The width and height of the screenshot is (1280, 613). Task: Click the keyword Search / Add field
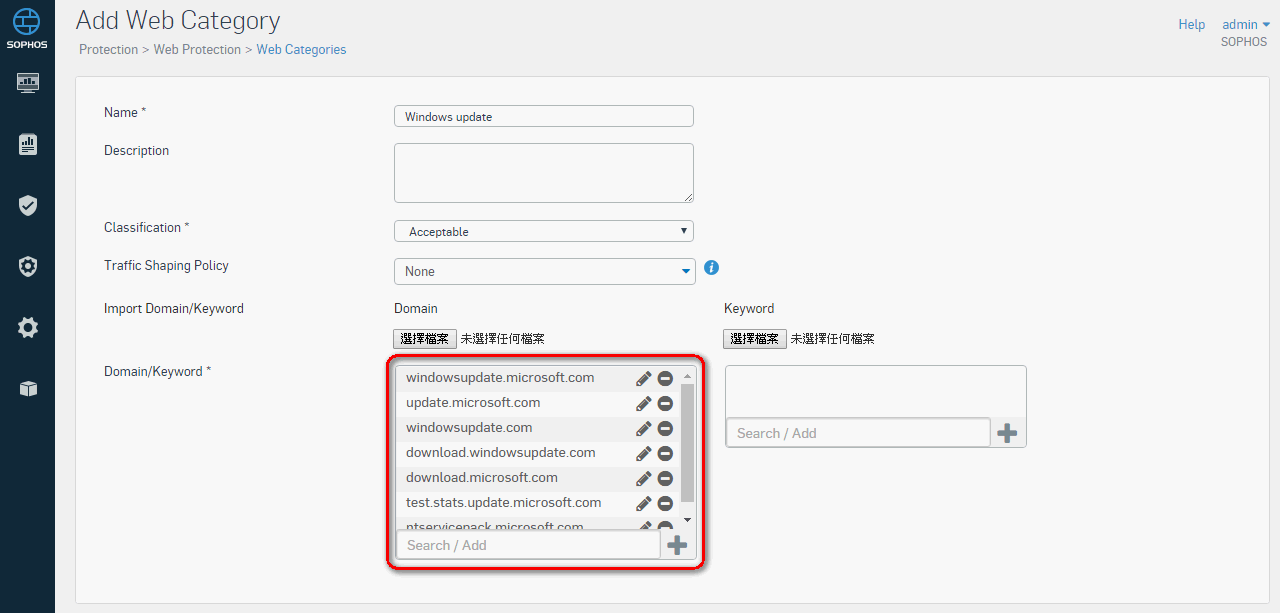(858, 433)
